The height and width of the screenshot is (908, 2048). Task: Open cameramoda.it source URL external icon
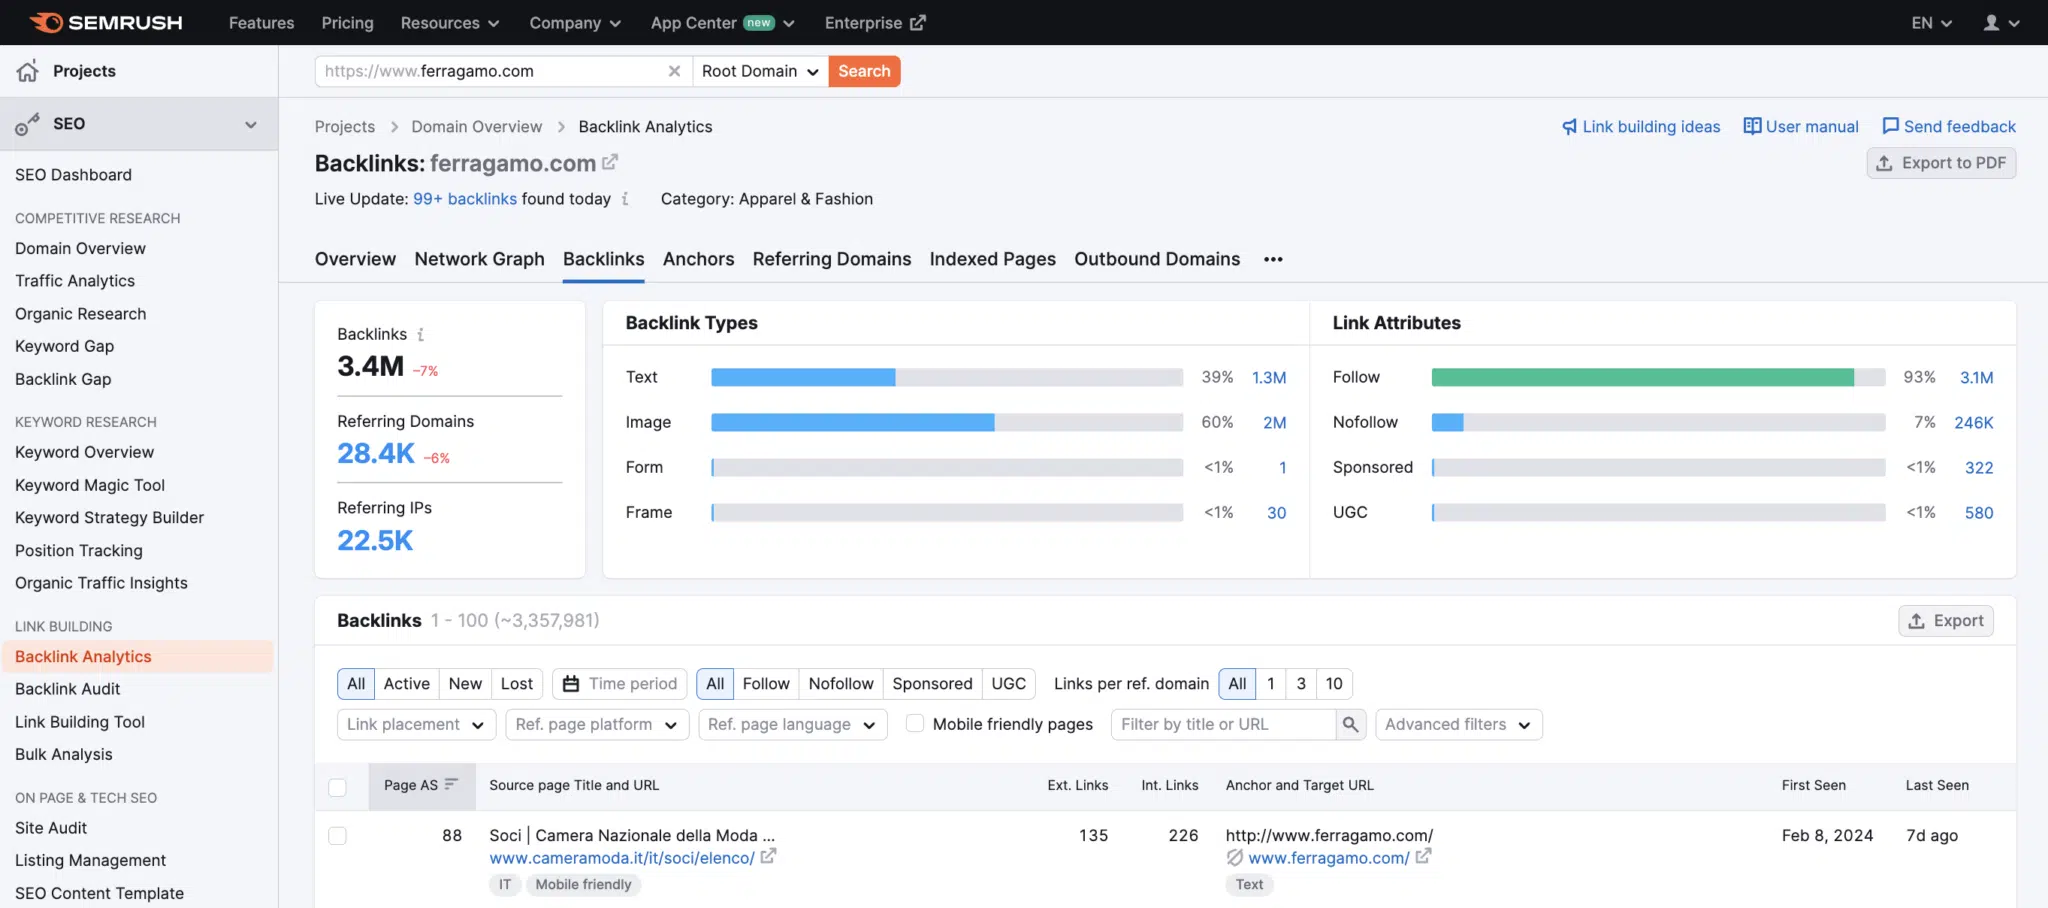coord(768,857)
